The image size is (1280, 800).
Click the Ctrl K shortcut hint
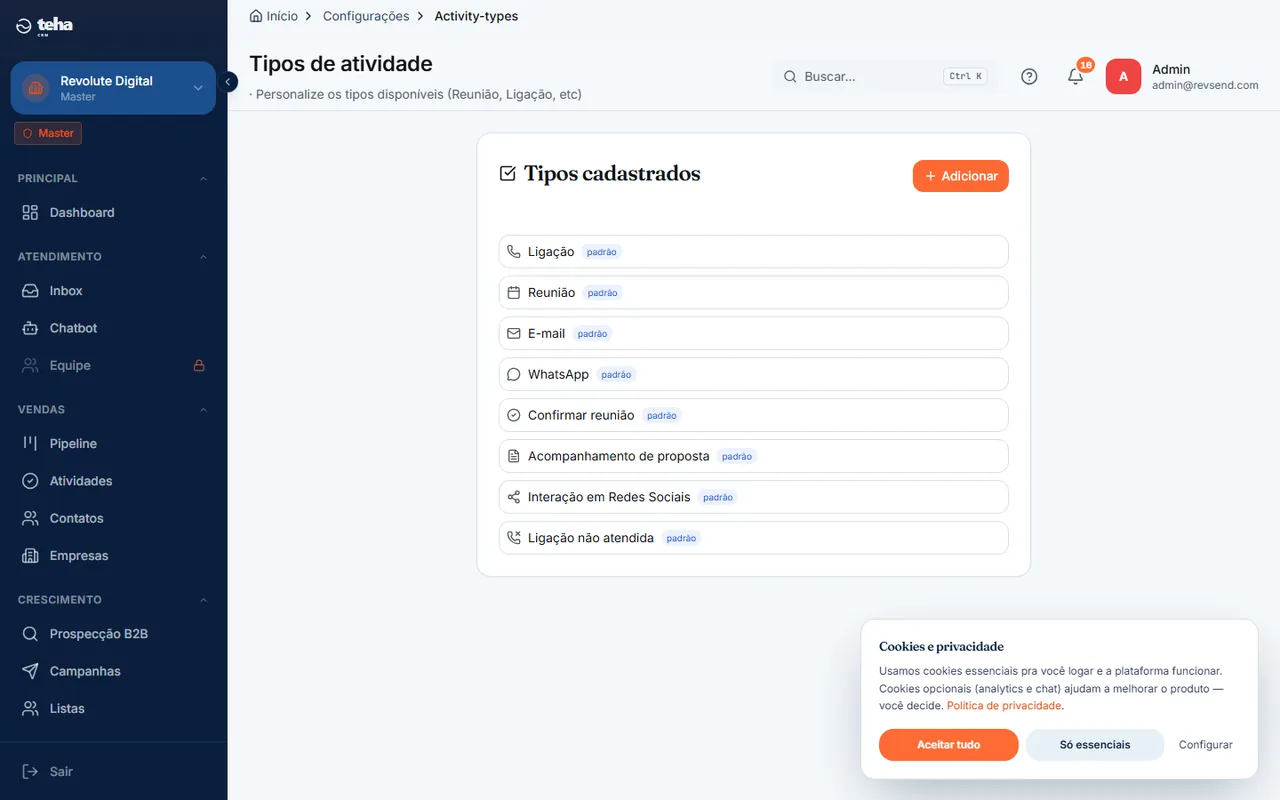(x=965, y=76)
